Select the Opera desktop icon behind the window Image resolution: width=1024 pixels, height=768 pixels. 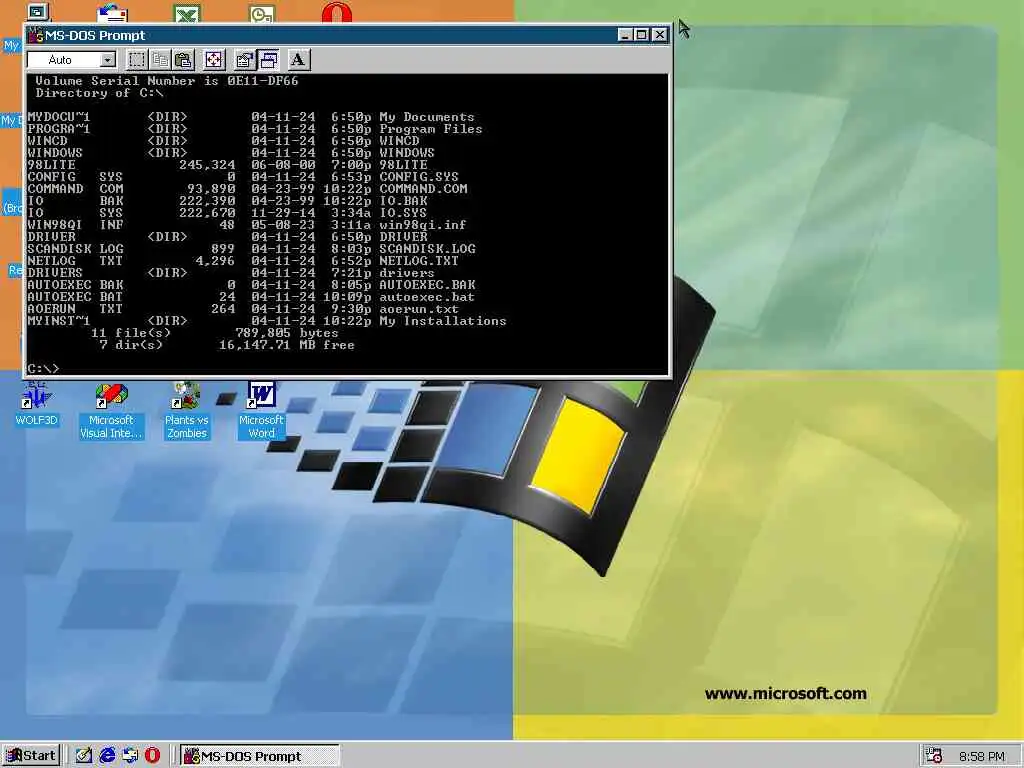[337, 12]
